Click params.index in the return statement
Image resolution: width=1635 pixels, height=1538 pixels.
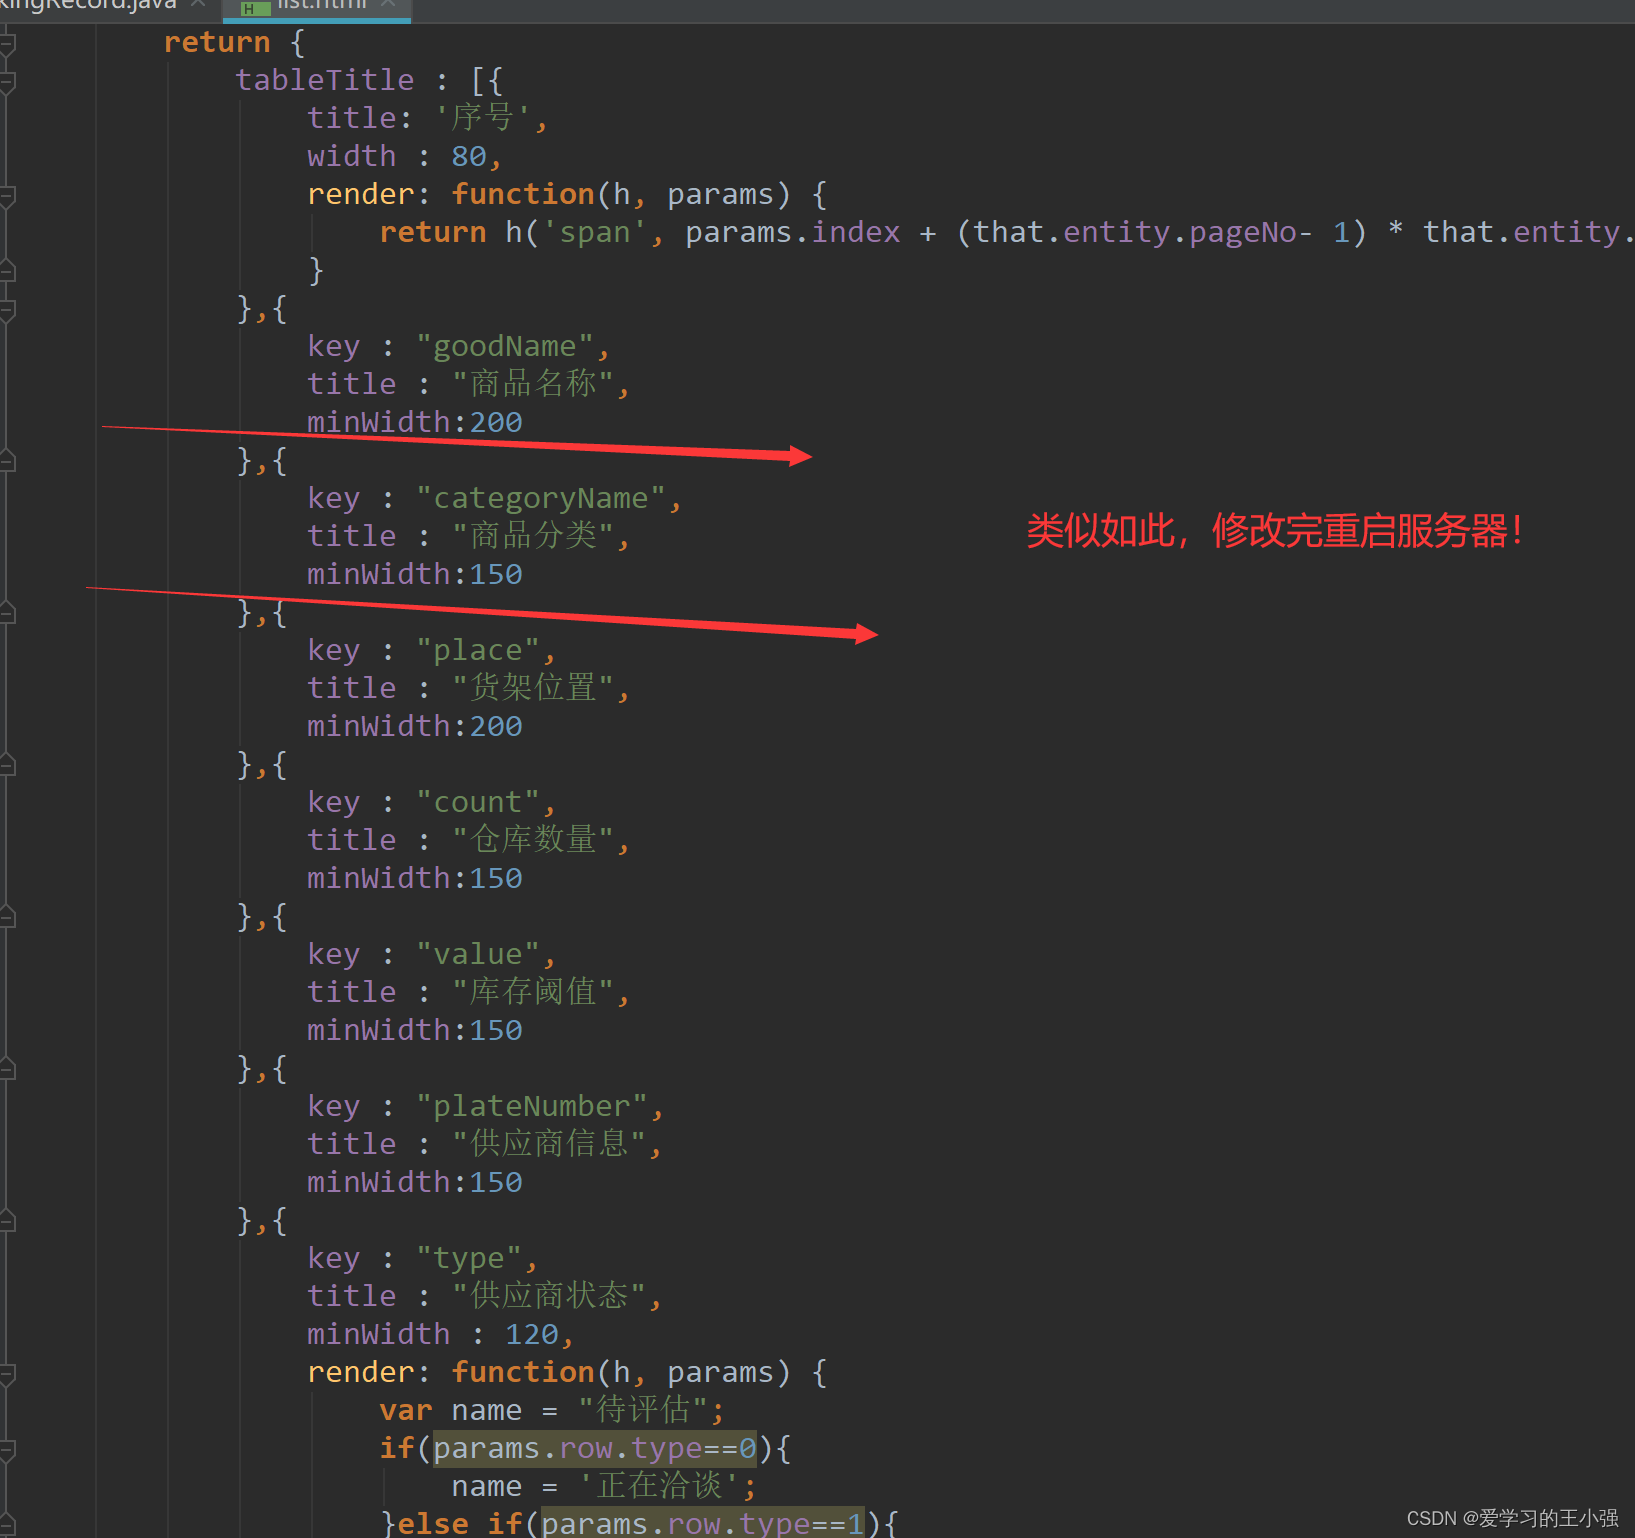click(x=792, y=232)
